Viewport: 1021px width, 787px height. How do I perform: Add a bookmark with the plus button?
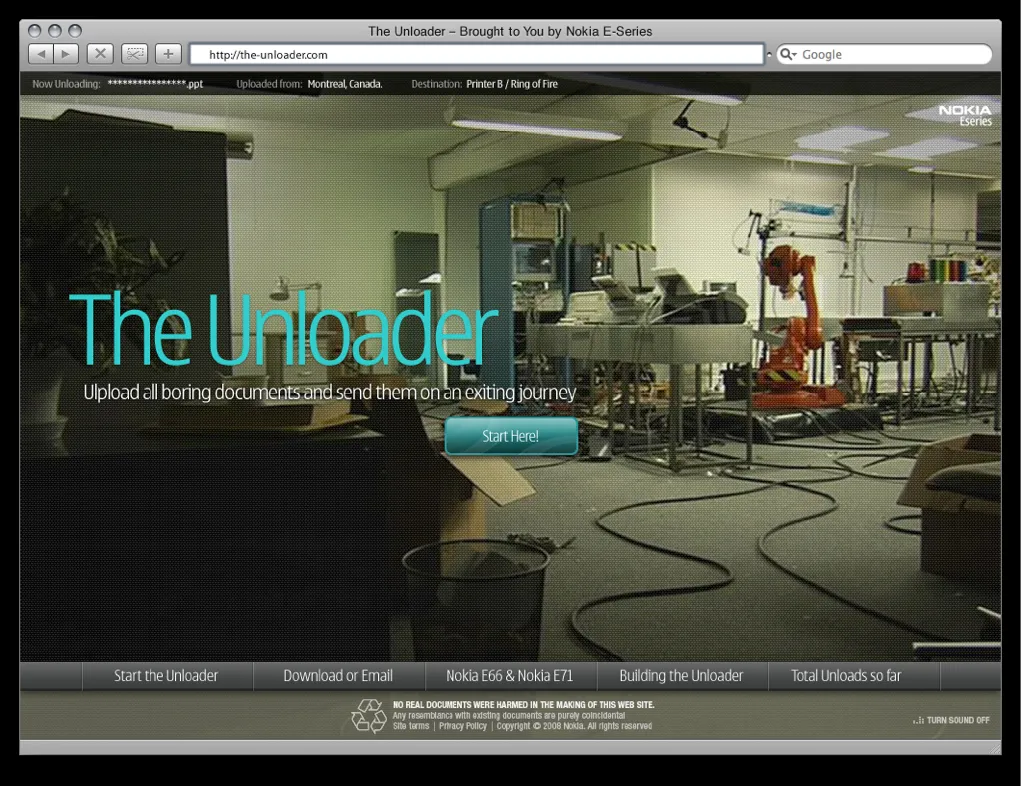[x=168, y=54]
